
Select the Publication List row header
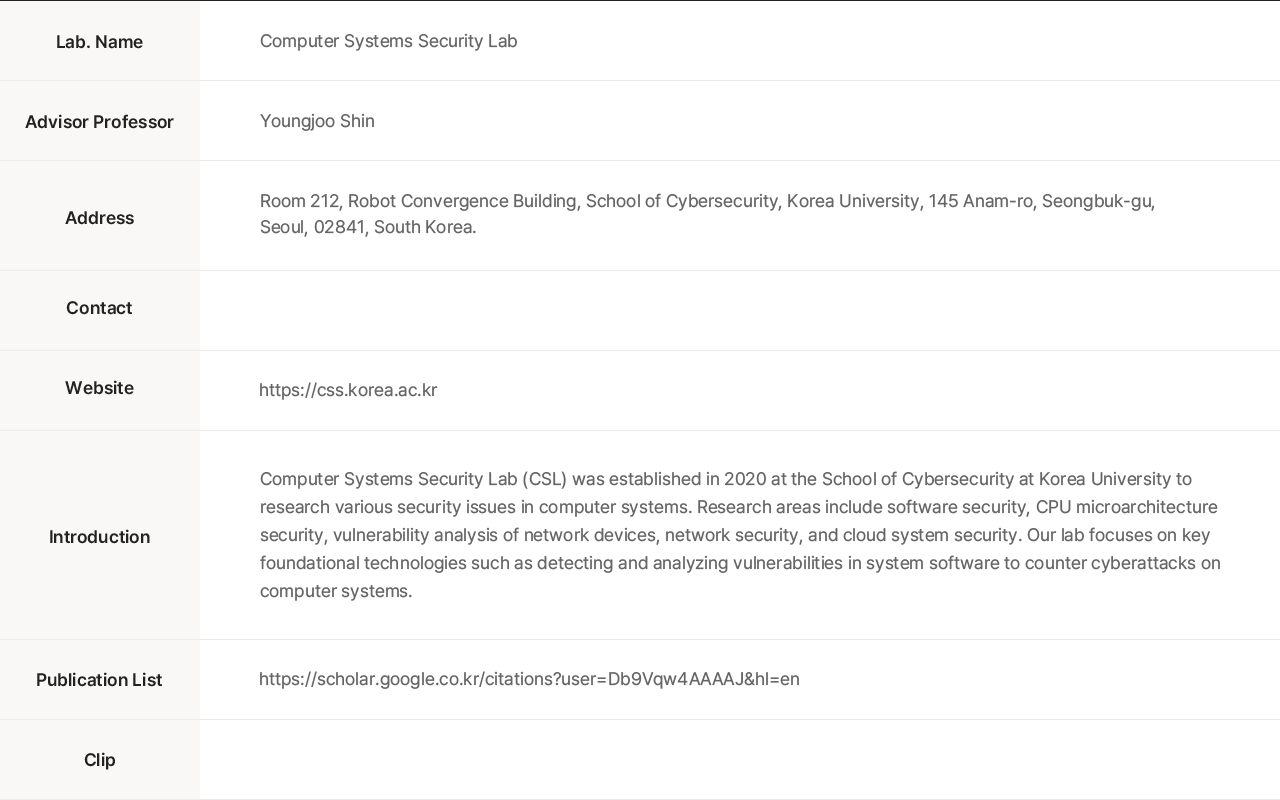pos(99,680)
